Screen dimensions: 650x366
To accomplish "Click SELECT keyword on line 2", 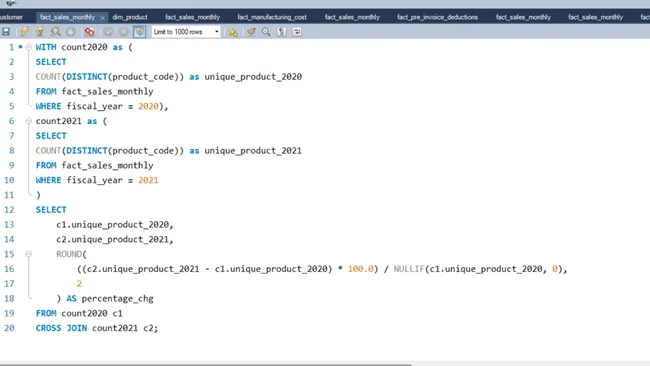I will tap(51, 62).
